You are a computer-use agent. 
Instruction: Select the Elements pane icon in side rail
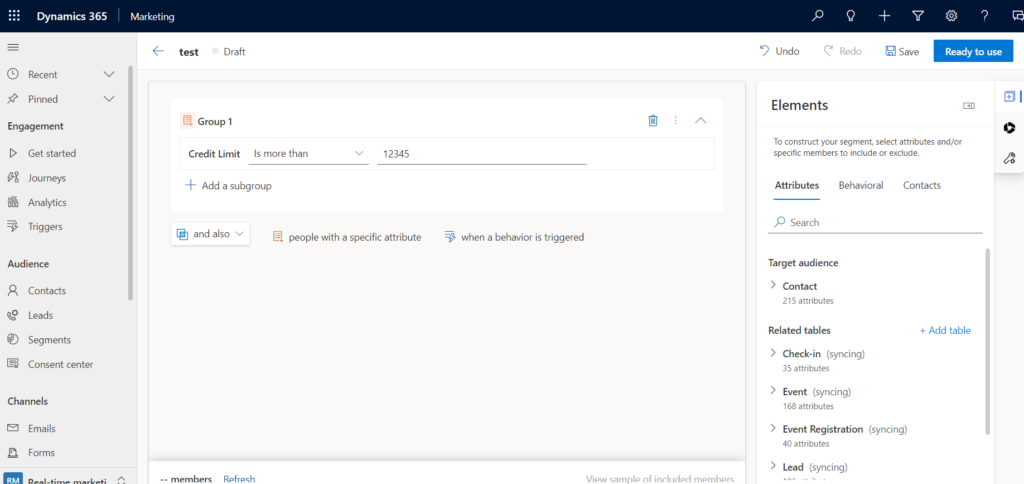click(1010, 97)
